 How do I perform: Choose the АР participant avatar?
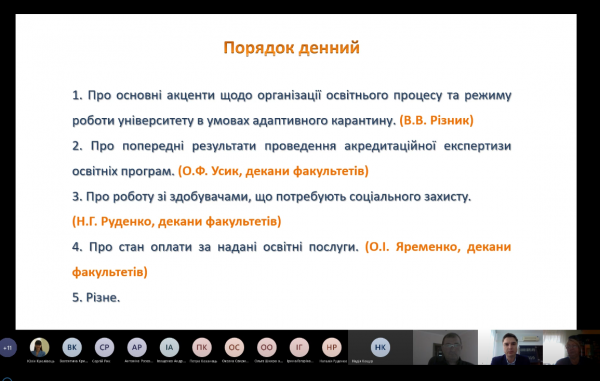[x=137, y=347]
